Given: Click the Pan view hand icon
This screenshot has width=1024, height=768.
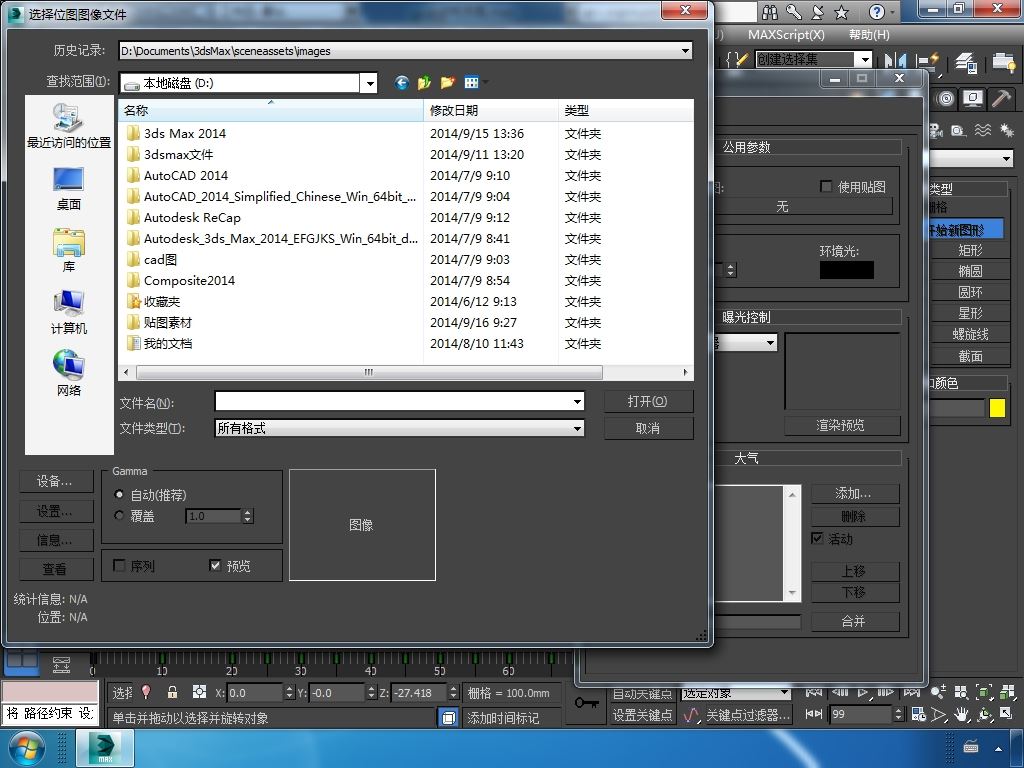Looking at the screenshot, I should pyautogui.click(x=961, y=714).
